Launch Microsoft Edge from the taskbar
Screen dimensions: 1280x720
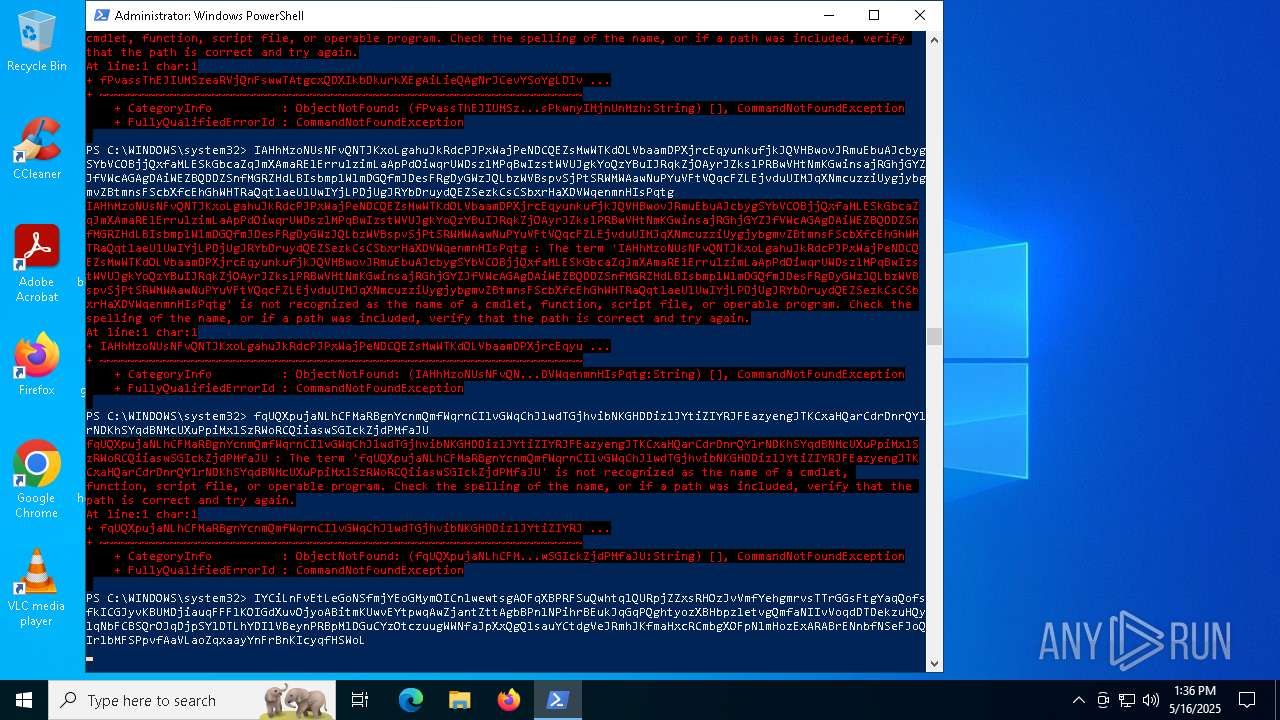[410, 700]
